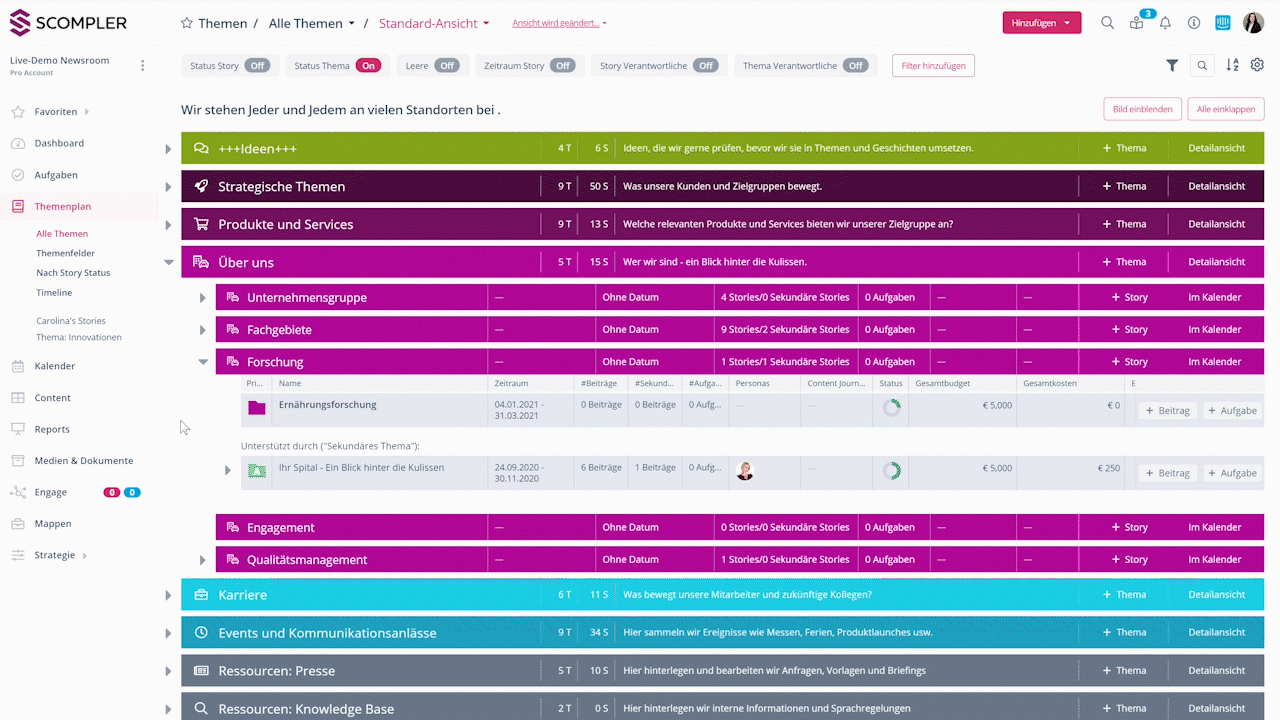Open the user profile avatar
The width and height of the screenshot is (1280, 720).
1253,23
